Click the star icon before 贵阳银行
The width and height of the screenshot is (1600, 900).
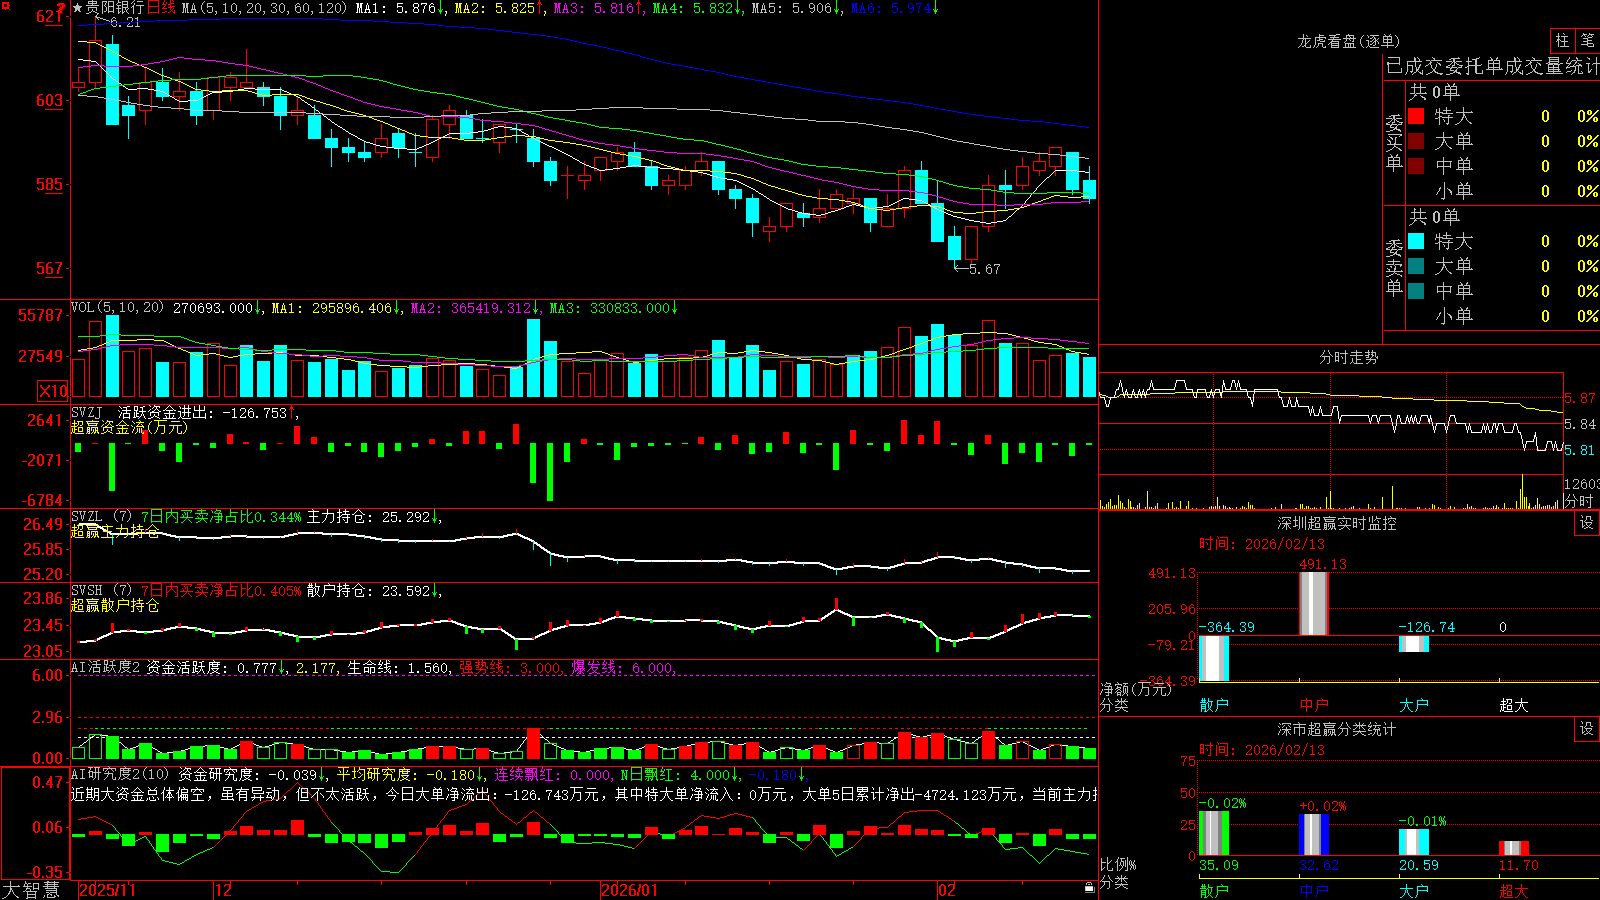click(77, 8)
